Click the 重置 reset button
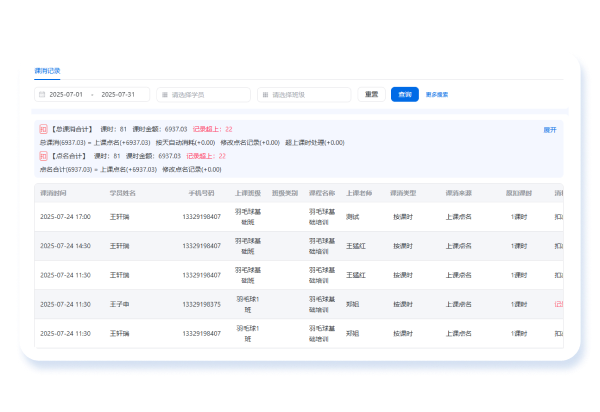The image size is (600, 412). click(x=371, y=94)
